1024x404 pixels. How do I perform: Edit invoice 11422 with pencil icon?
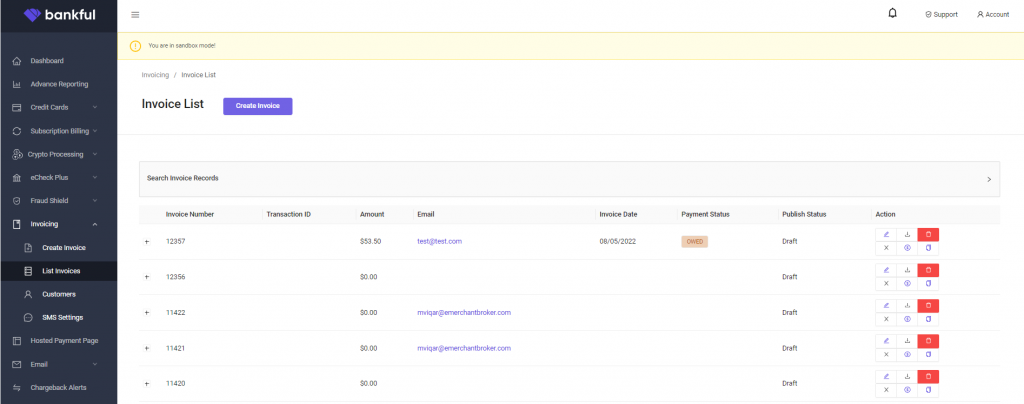point(886,305)
